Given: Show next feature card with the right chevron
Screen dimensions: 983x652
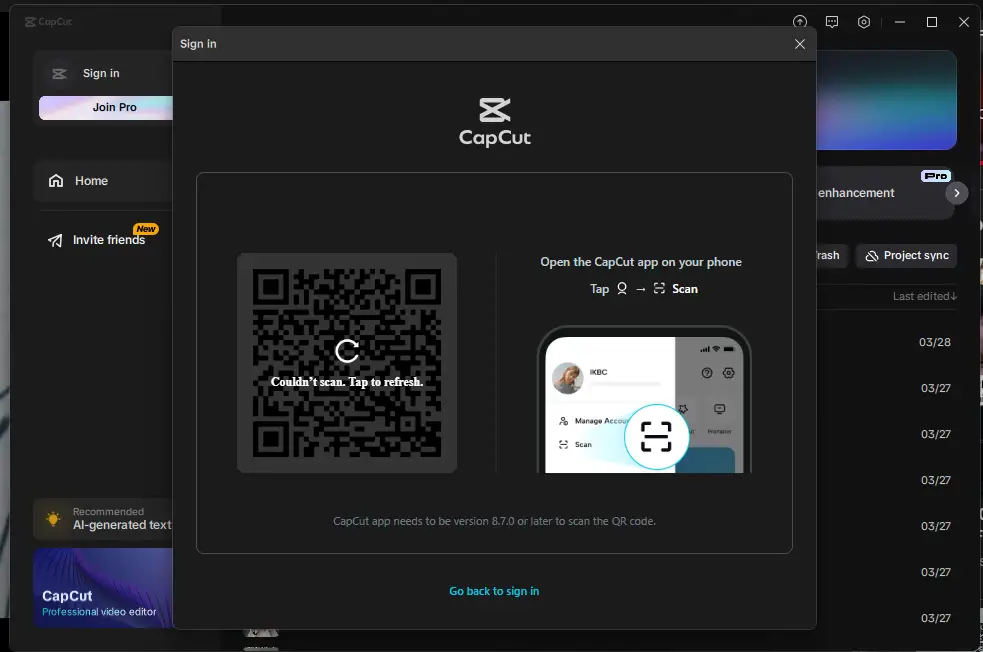Looking at the screenshot, I should 957,193.
